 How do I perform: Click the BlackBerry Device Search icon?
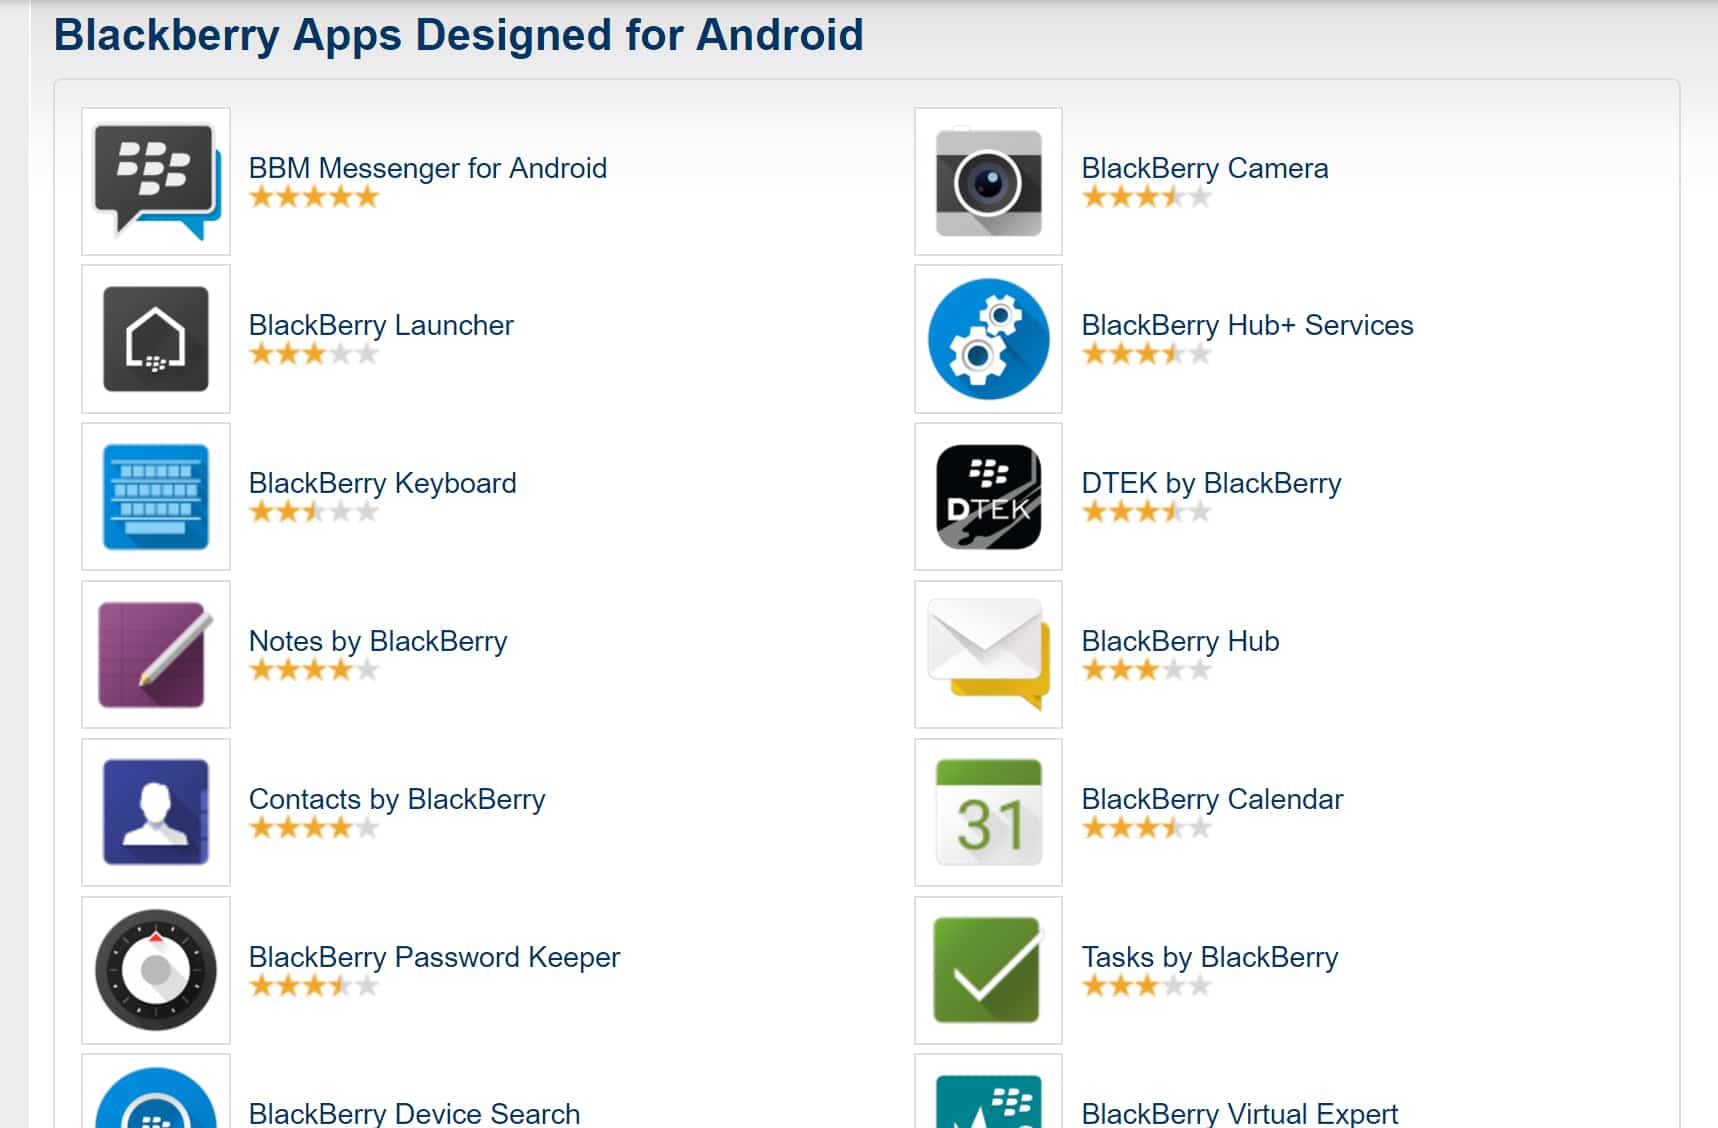coord(156,1092)
